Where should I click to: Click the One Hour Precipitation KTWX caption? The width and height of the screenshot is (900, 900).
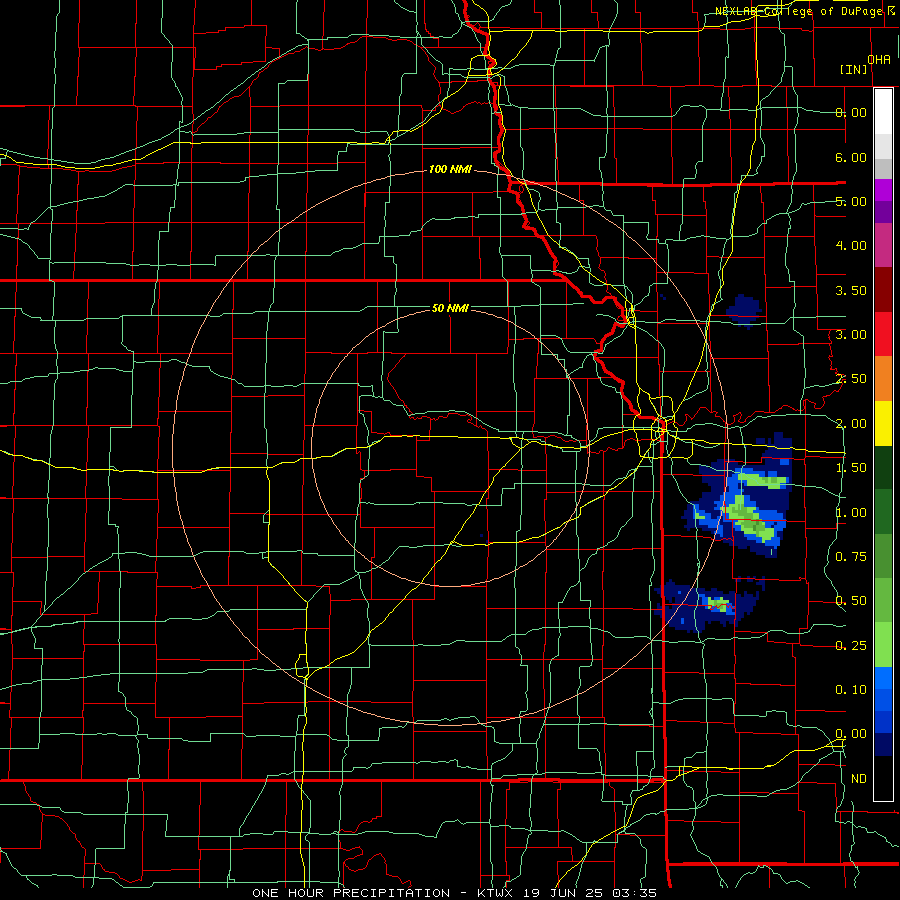pos(454,893)
